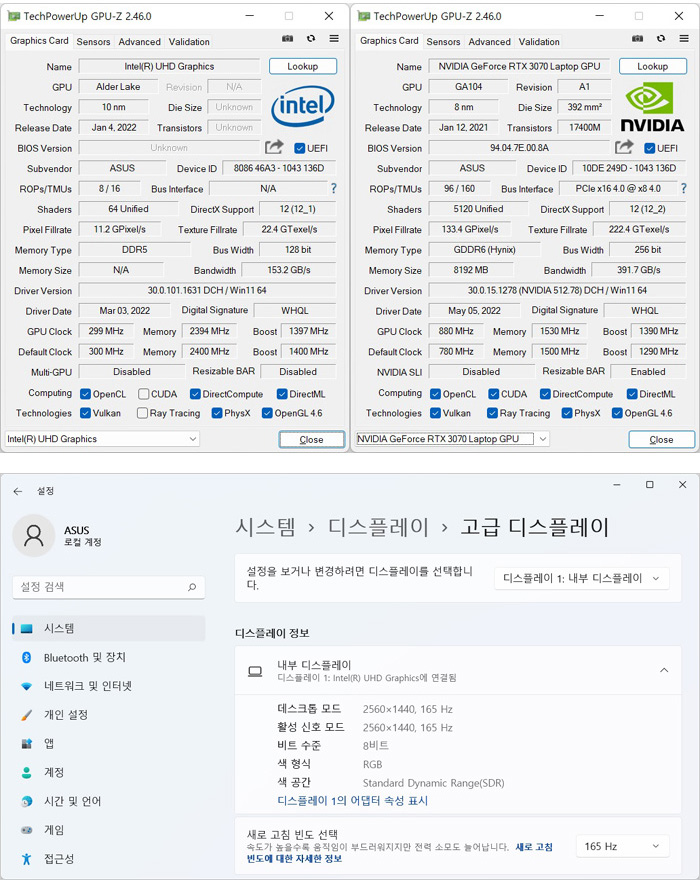Open 165 Hz refresh rate dropdown
The image size is (700, 884).
(x=622, y=846)
